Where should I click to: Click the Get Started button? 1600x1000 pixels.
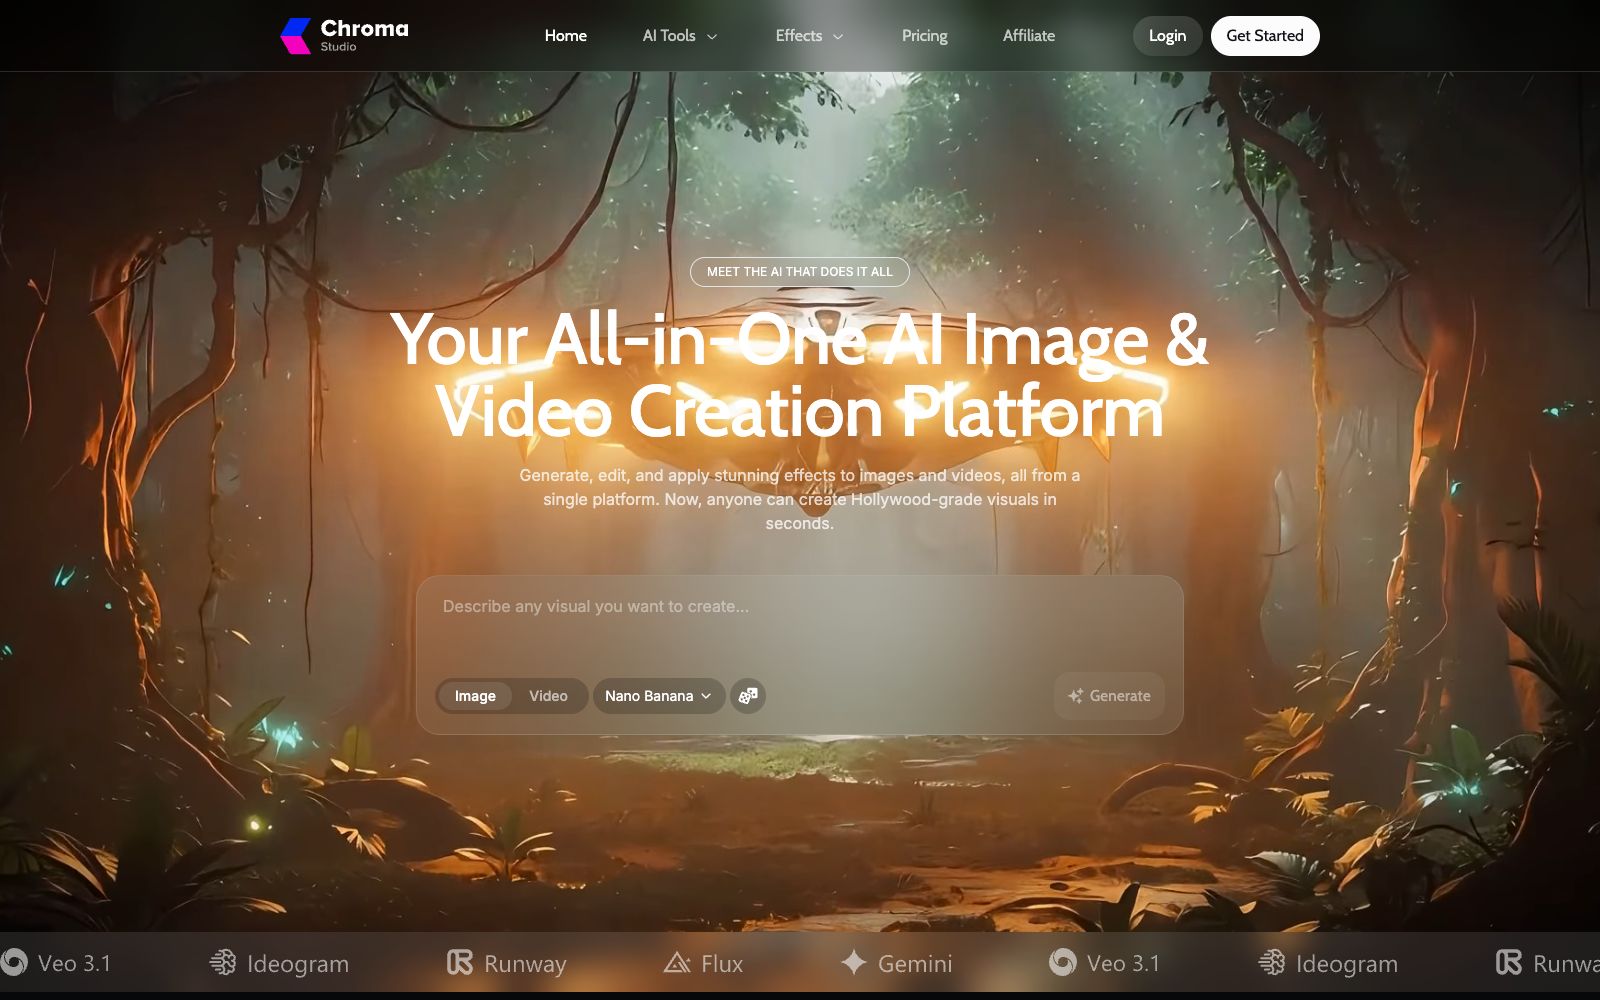point(1265,36)
